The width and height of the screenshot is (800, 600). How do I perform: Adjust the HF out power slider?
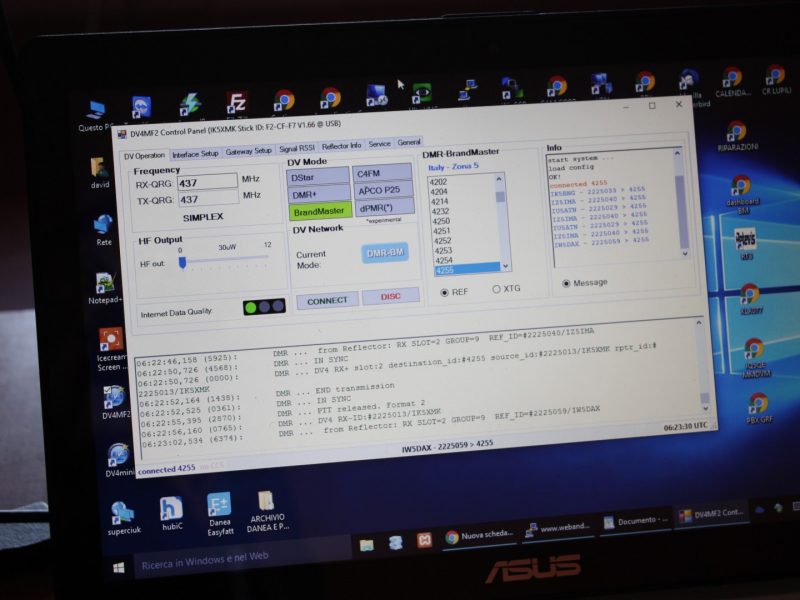(182, 262)
